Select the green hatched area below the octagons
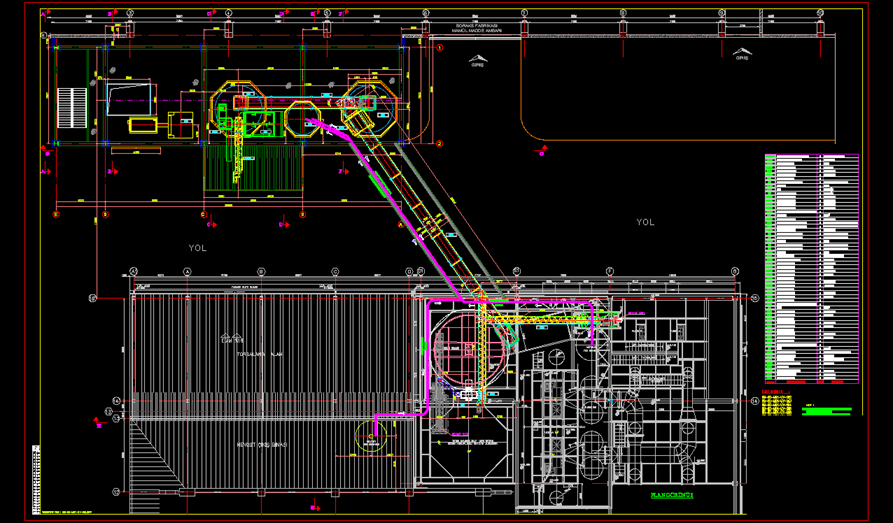893x523 pixels. pyautogui.click(x=250, y=170)
